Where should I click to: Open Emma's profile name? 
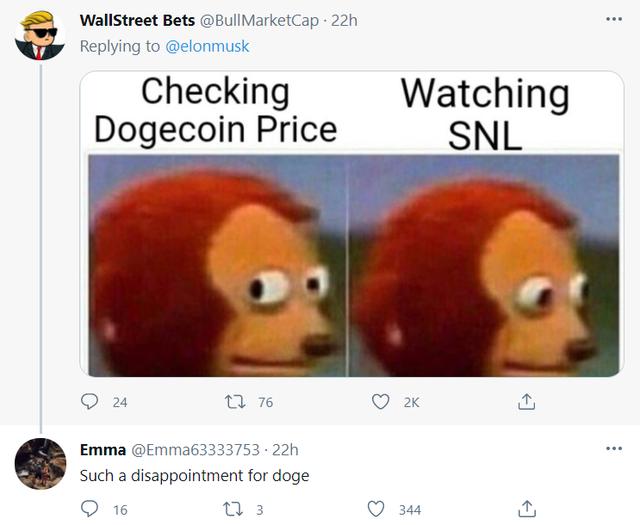(103, 449)
